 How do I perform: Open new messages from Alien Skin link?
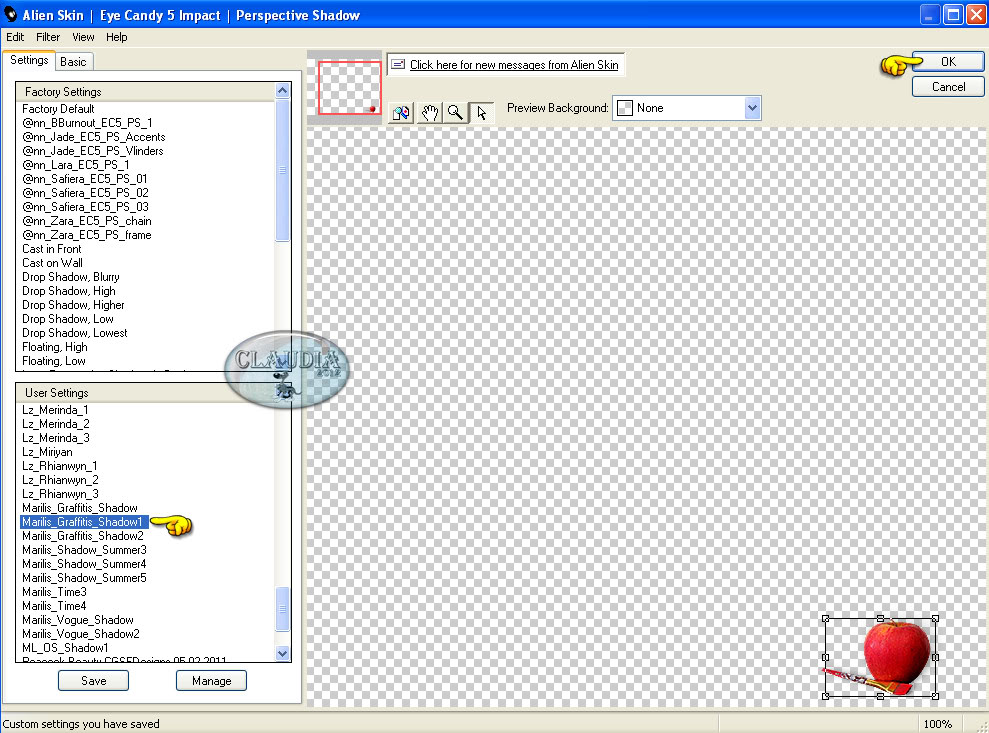[x=514, y=64]
